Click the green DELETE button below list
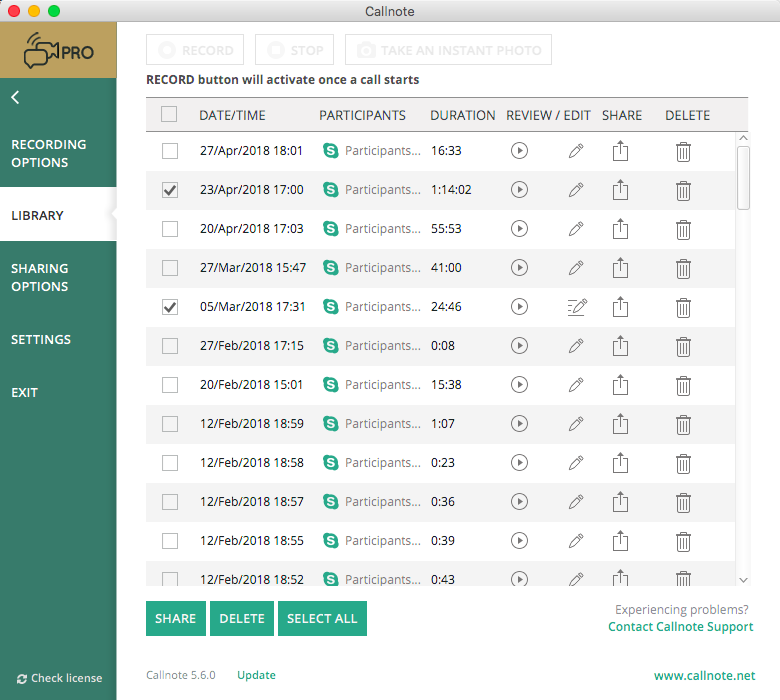Image resolution: width=780 pixels, height=700 pixels. [x=242, y=618]
